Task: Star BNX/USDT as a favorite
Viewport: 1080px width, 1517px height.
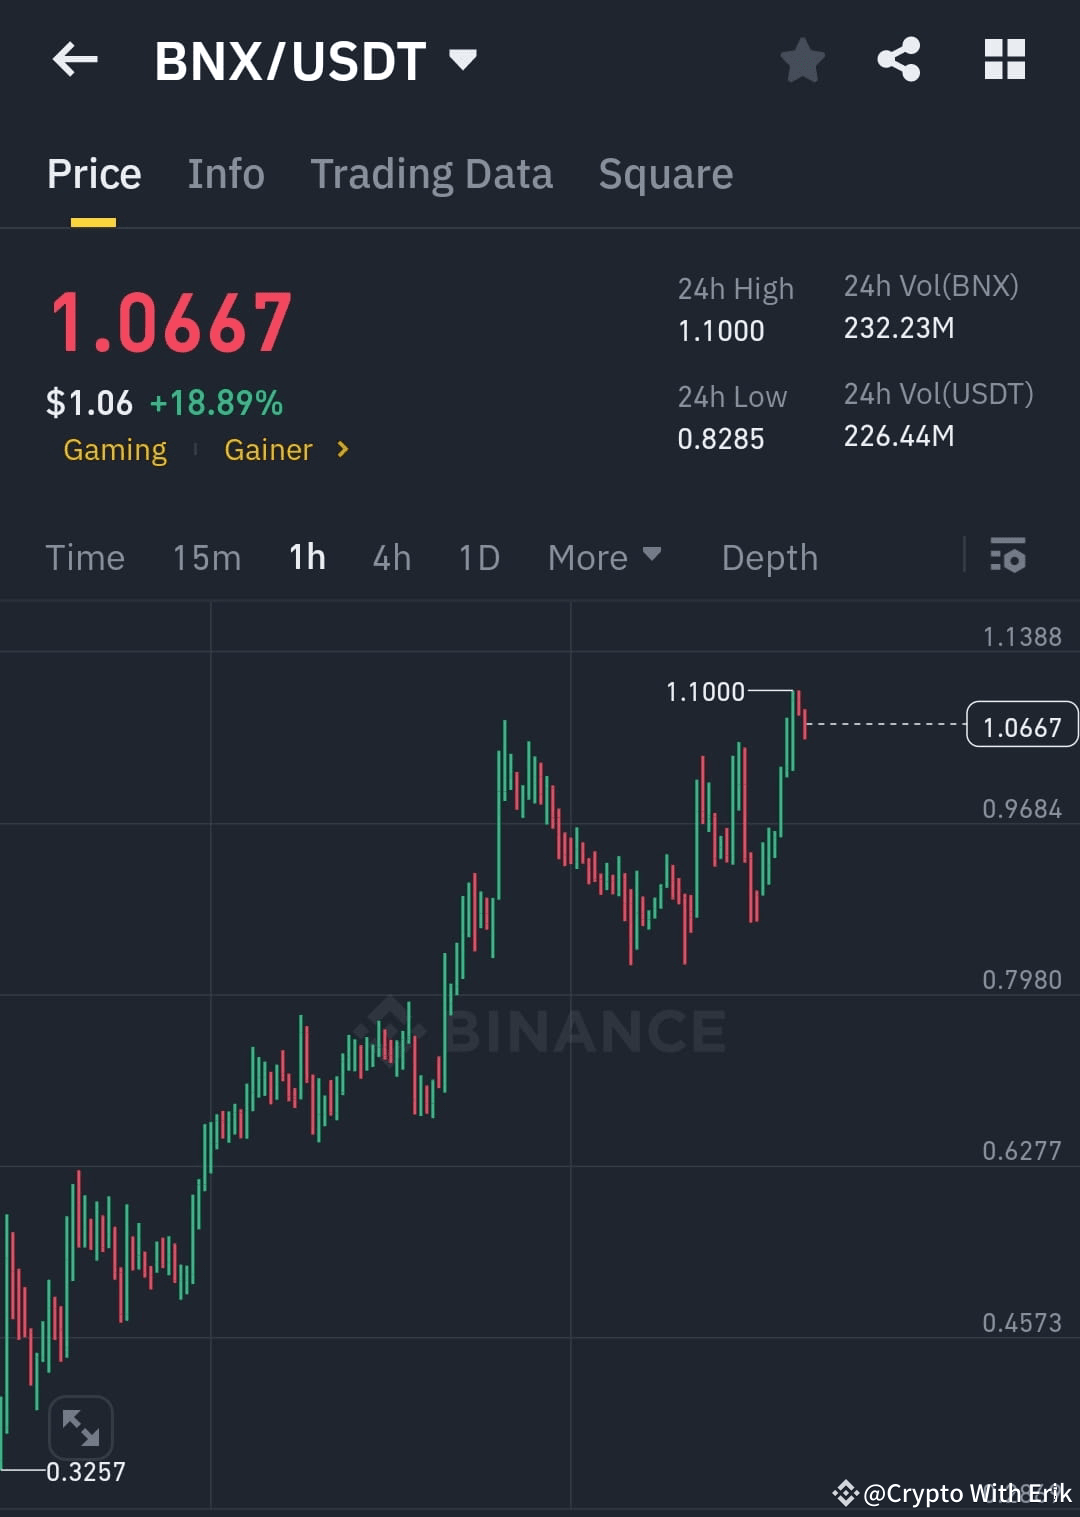Action: point(803,60)
